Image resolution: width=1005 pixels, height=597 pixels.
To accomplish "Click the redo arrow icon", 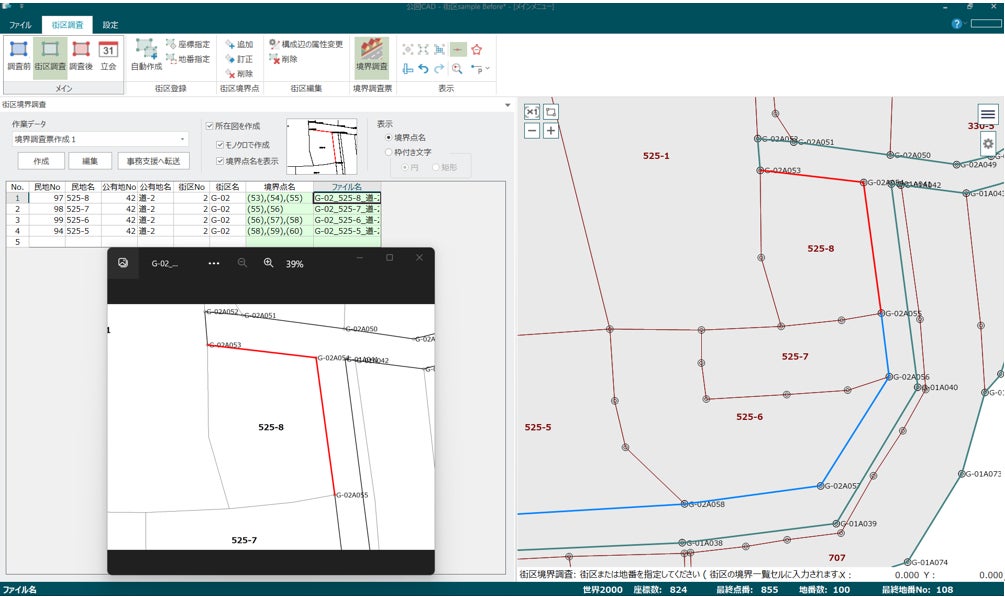I will coord(439,68).
